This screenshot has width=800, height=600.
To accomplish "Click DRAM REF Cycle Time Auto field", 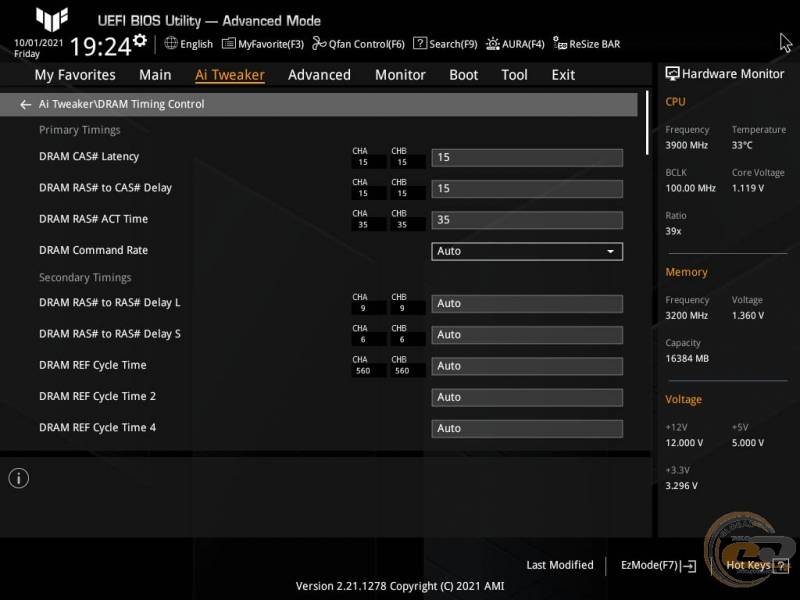I will coord(527,366).
